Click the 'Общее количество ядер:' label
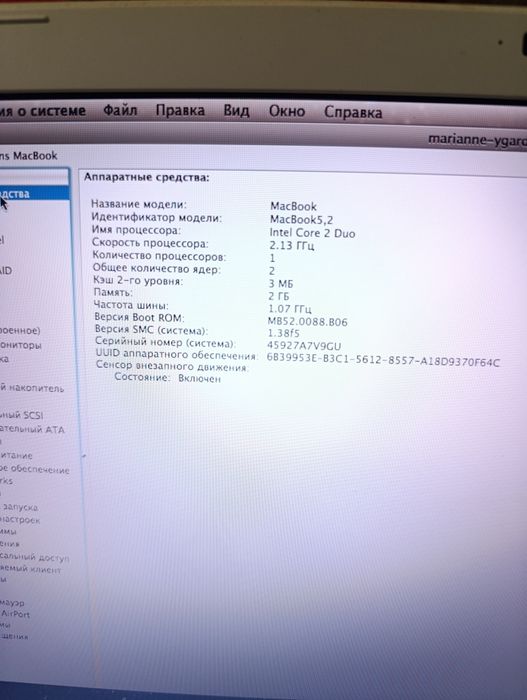Image resolution: width=527 pixels, height=700 pixels. tap(156, 268)
